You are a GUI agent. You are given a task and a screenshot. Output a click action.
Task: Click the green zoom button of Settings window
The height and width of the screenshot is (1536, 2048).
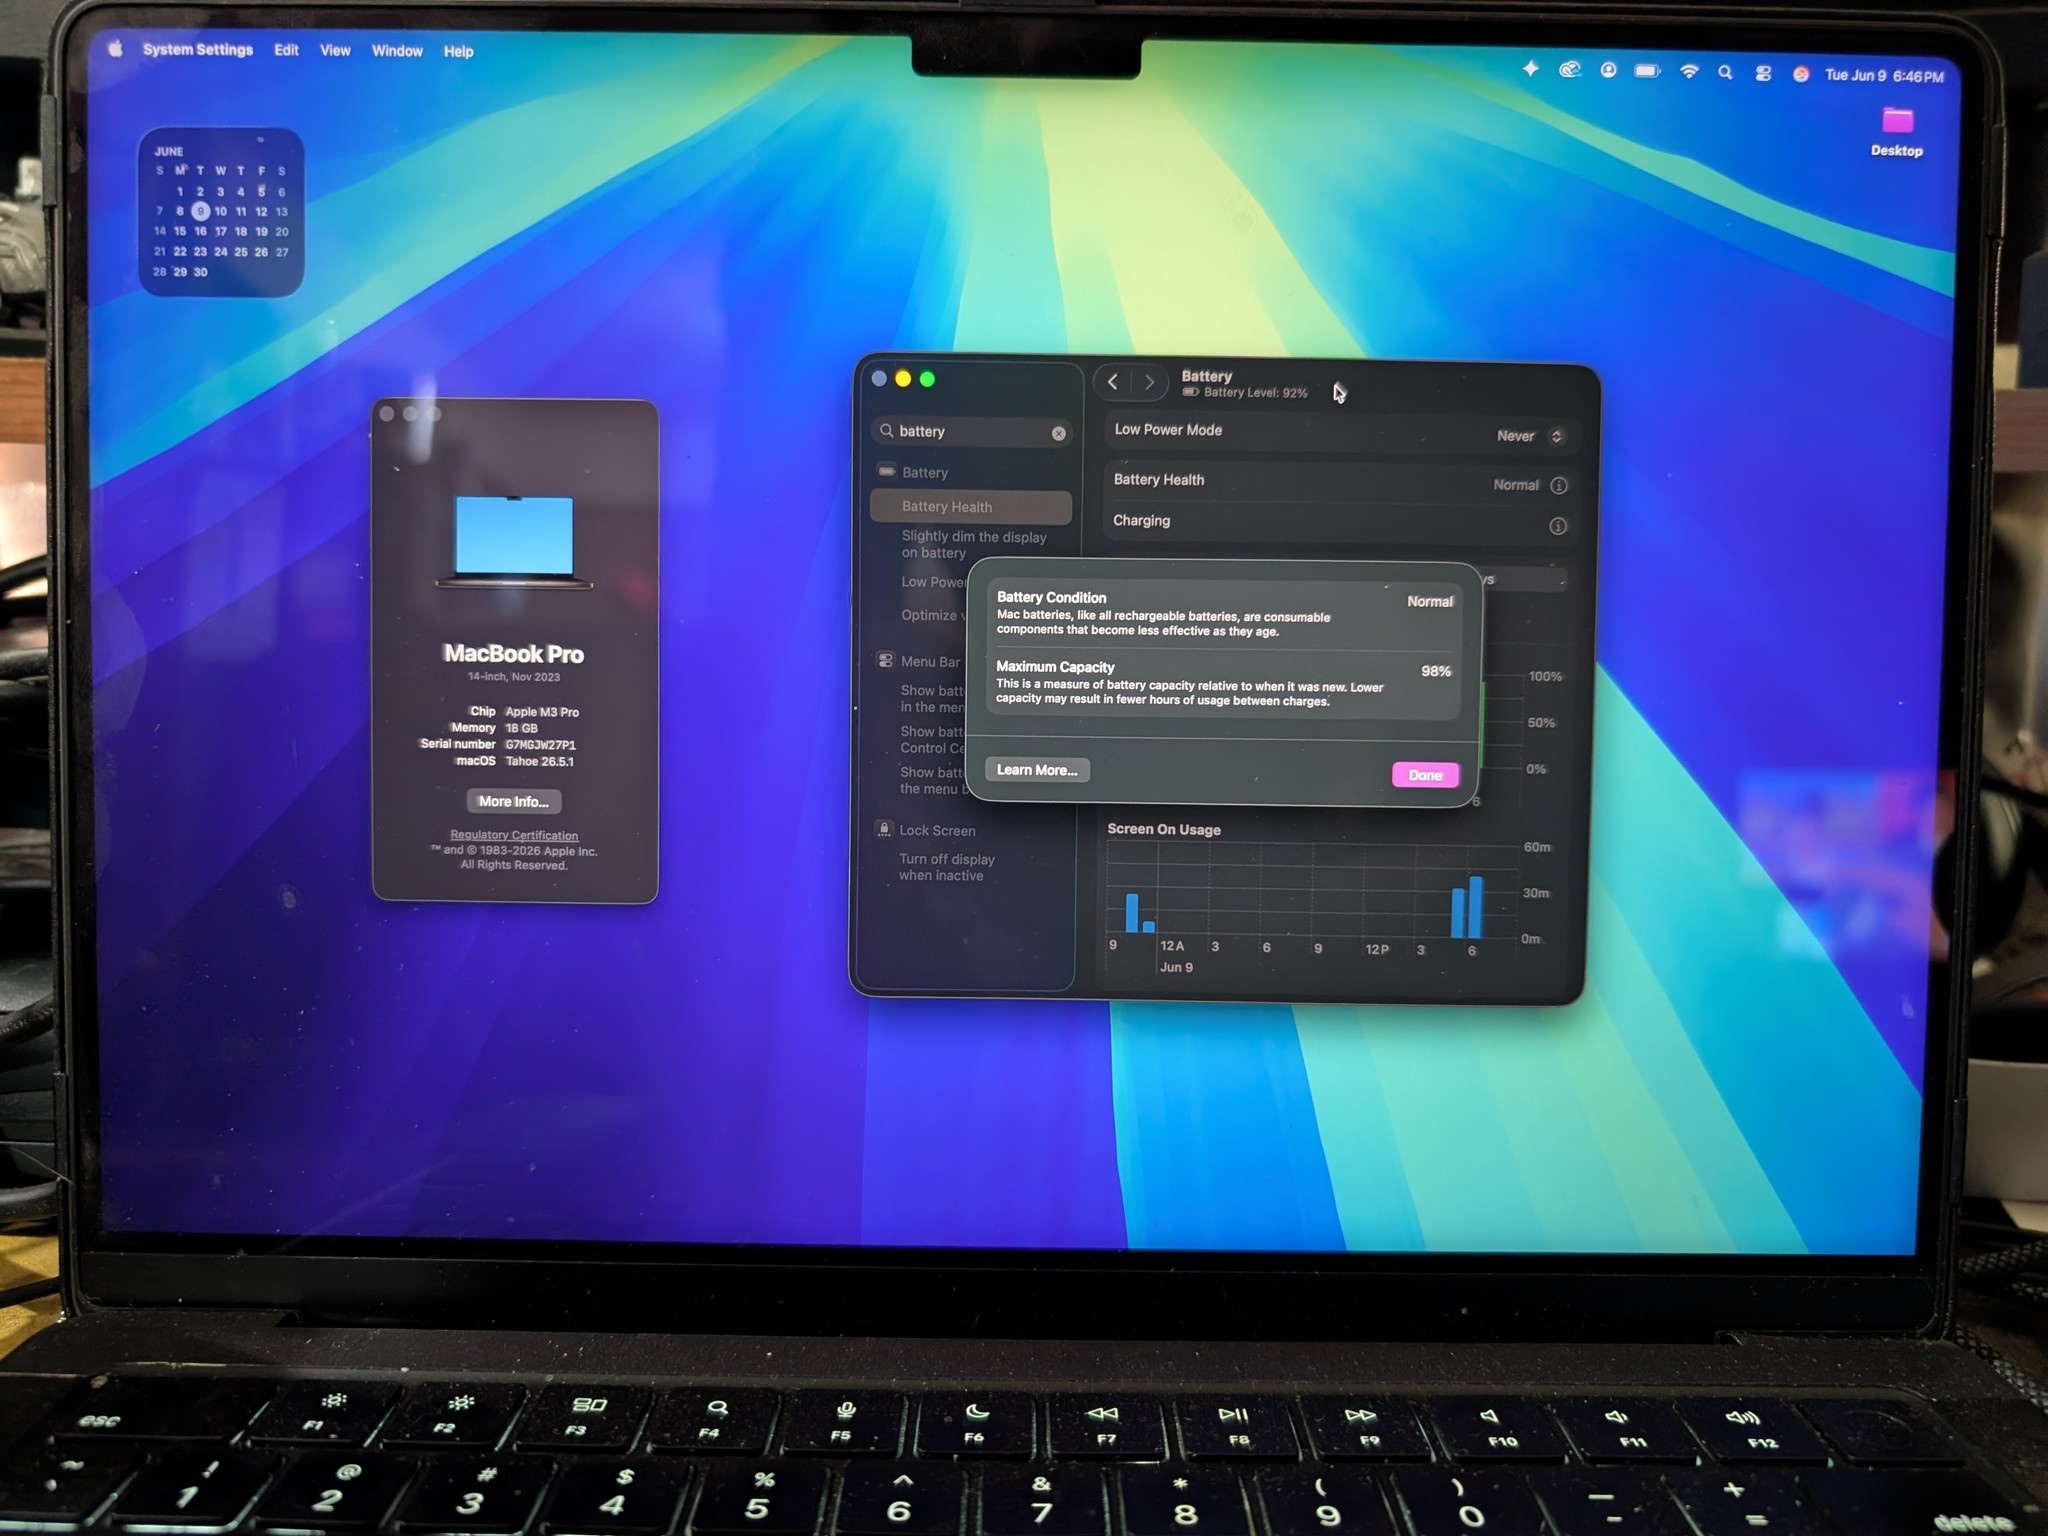tap(927, 379)
